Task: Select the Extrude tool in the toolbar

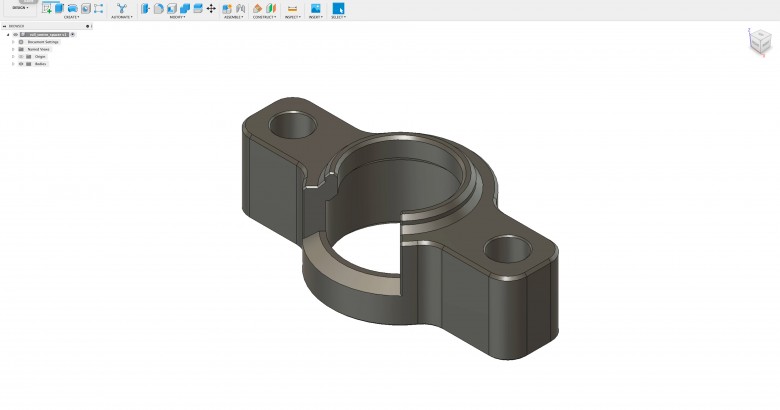Action: [x=60, y=8]
